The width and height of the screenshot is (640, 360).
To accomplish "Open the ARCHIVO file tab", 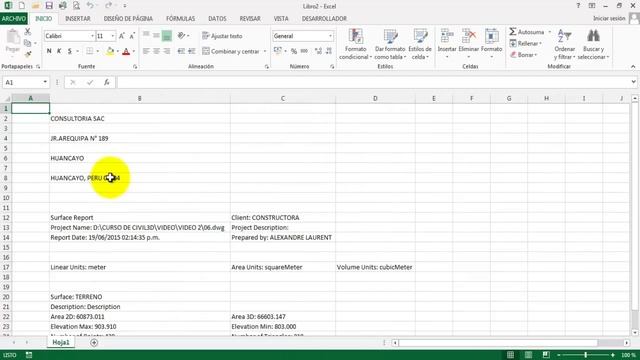I will 14,19.
